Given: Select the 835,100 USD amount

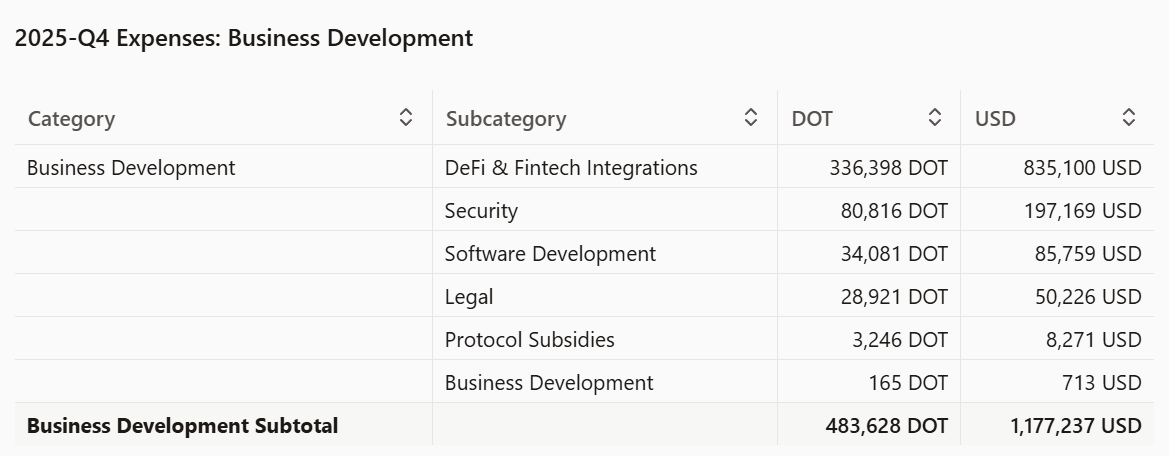Looking at the screenshot, I should point(1082,168).
